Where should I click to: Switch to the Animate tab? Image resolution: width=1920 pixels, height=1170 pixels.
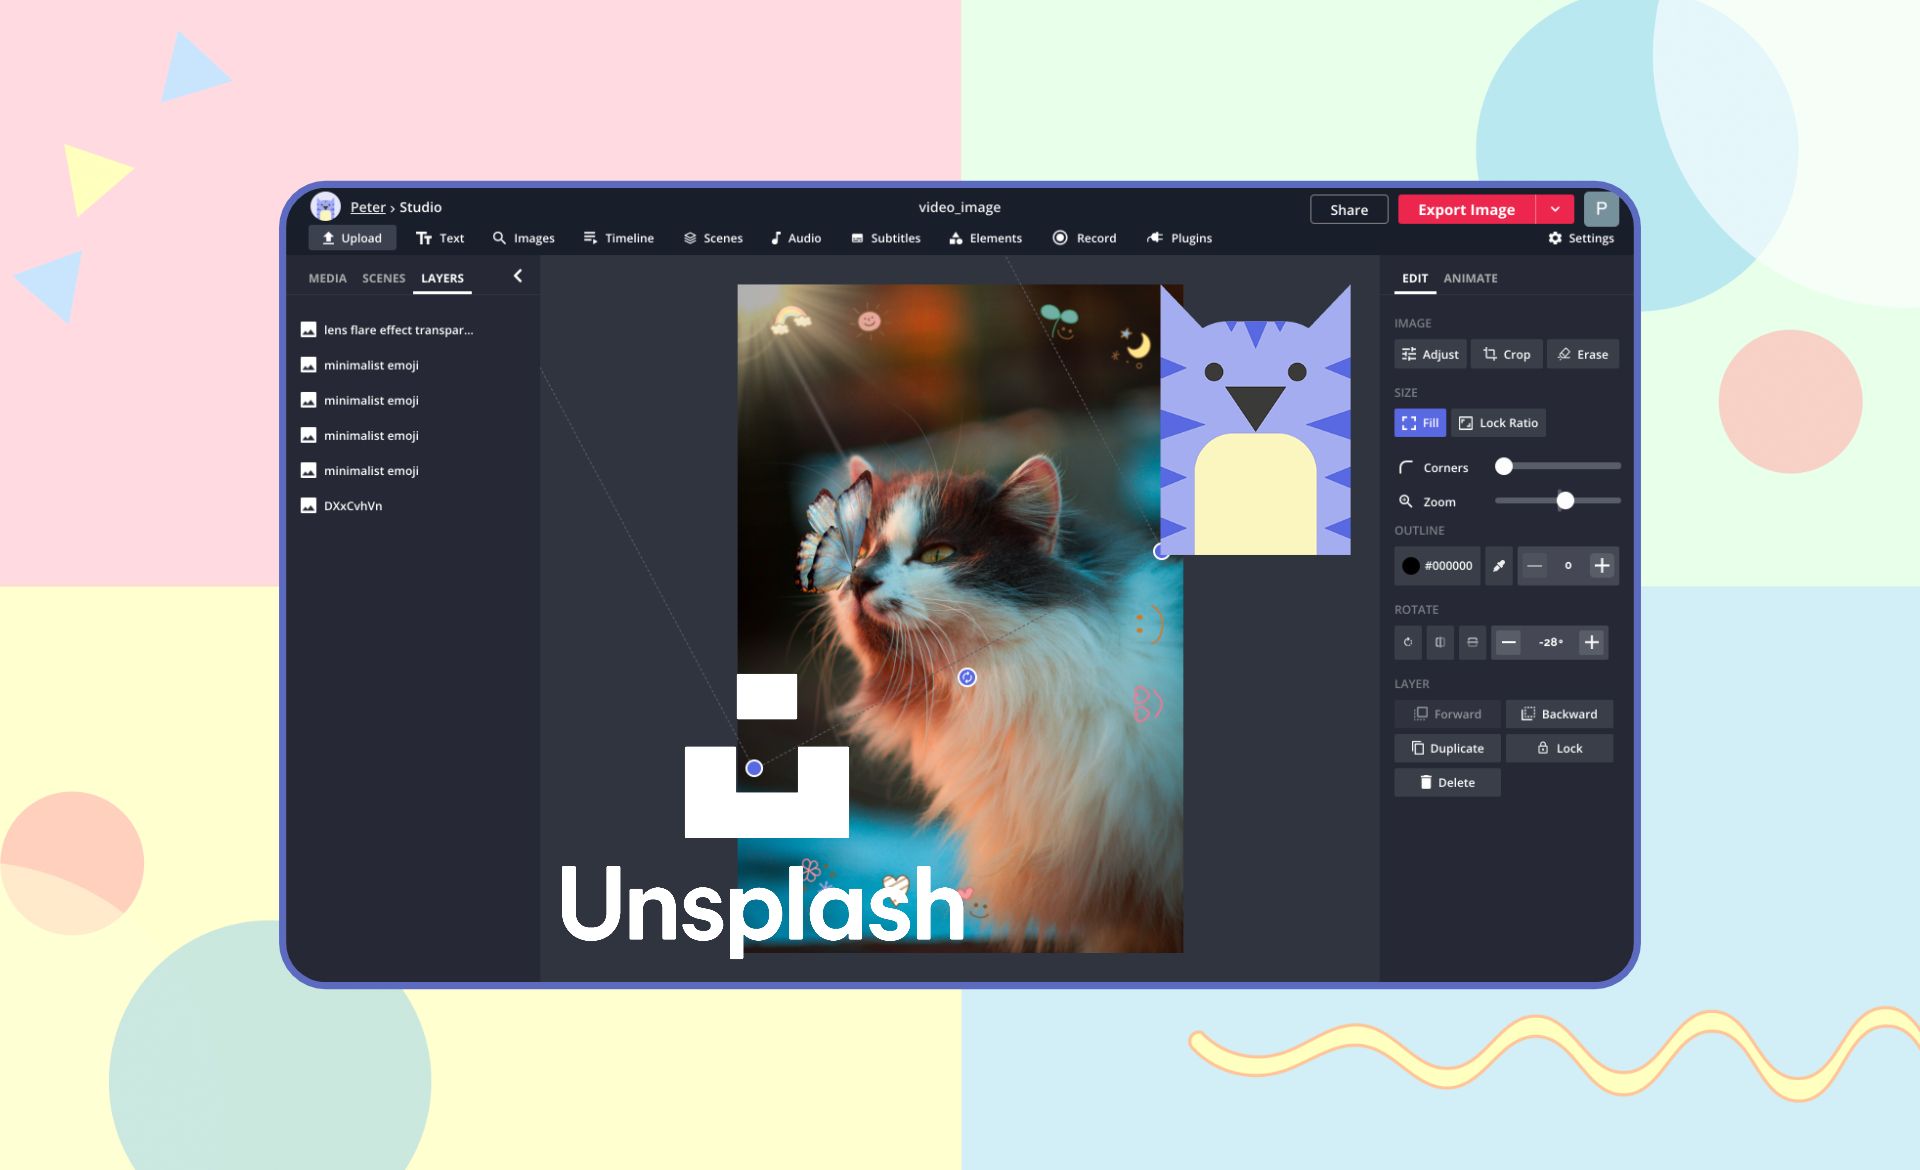[x=1470, y=278]
